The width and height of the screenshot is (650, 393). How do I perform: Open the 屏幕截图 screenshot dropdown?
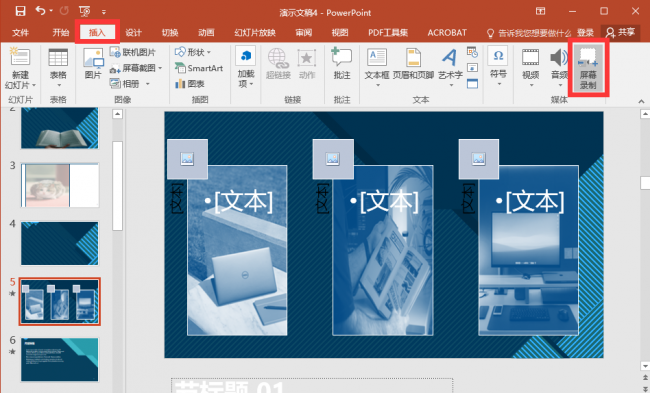[x=136, y=68]
